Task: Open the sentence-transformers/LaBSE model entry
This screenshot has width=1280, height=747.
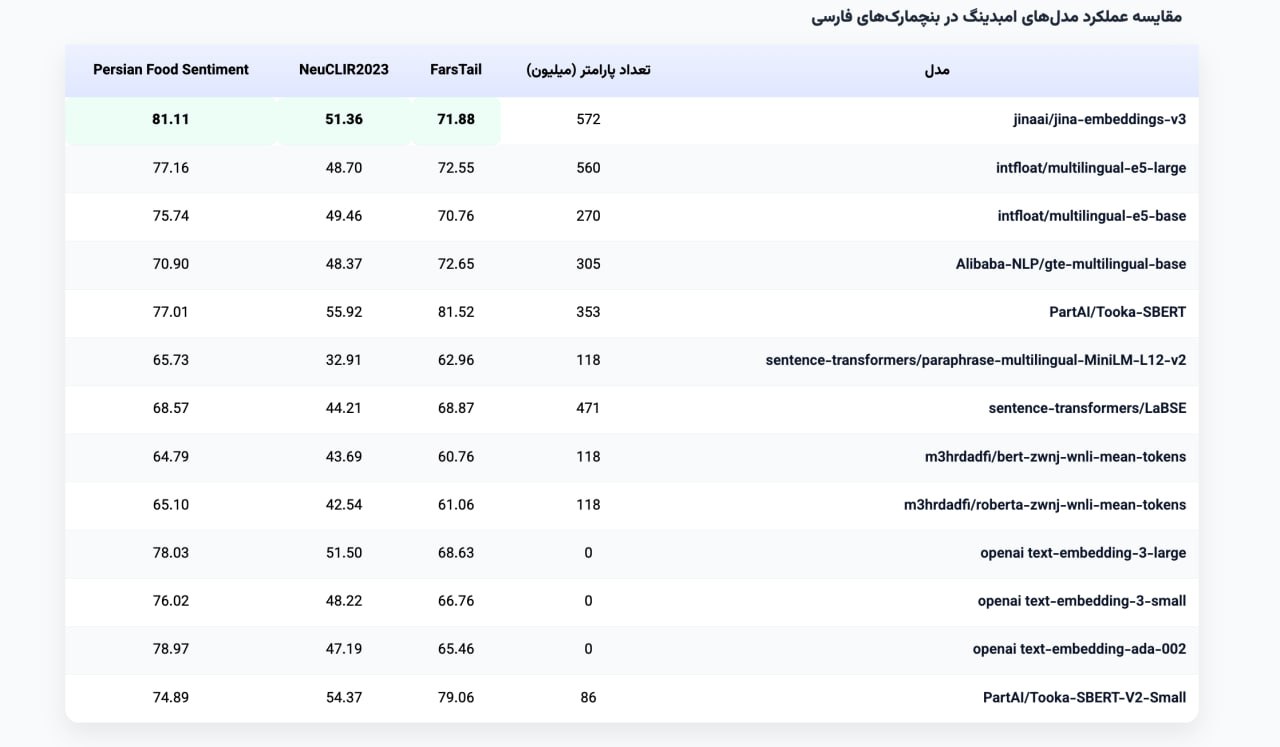Action: click(1087, 408)
